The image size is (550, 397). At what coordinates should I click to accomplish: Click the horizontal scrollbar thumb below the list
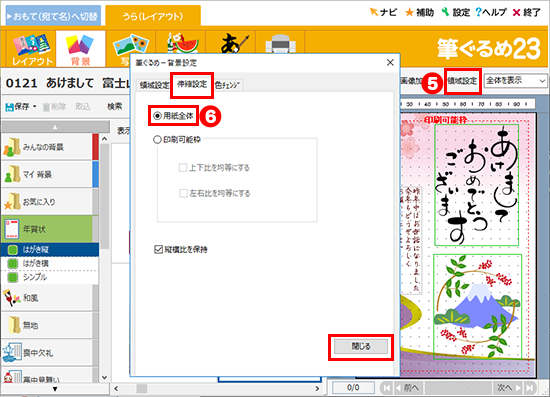142,388
